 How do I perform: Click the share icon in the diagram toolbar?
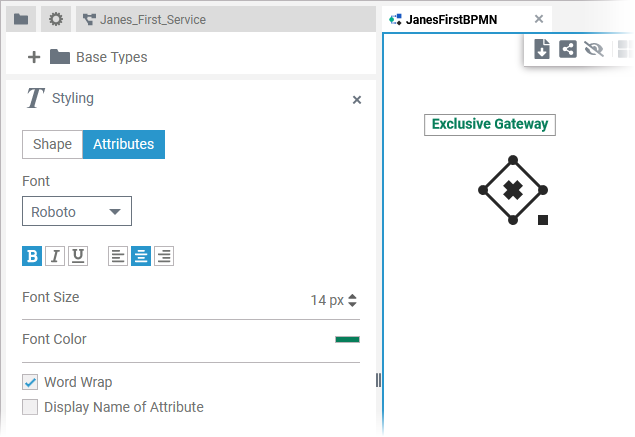coord(568,49)
